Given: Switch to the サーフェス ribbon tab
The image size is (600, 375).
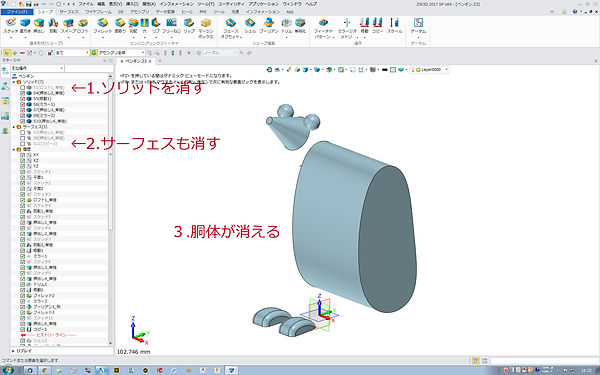Looking at the screenshot, I should point(68,12).
